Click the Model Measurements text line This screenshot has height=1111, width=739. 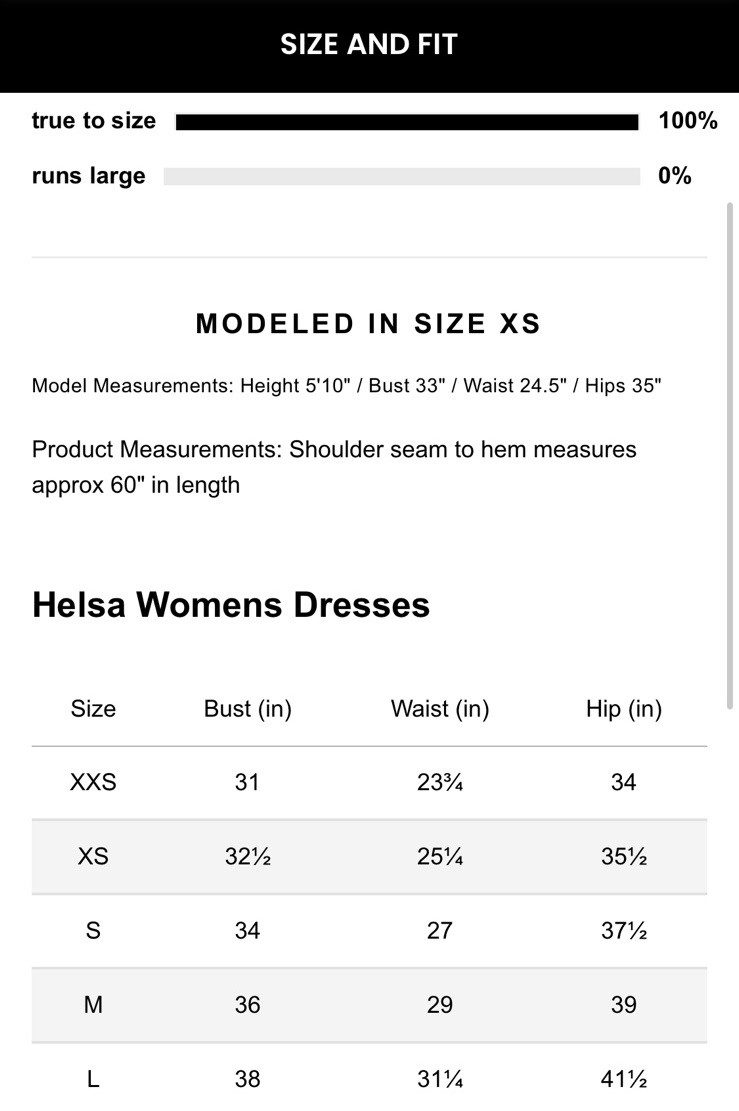[x=346, y=386]
